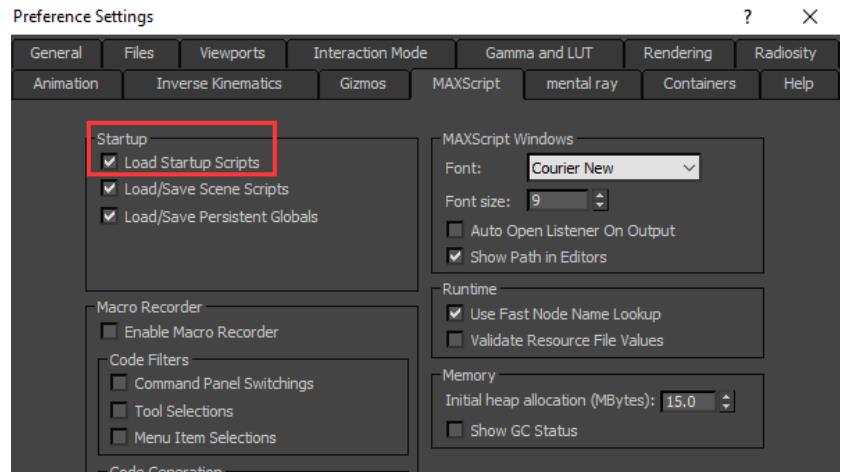This screenshot has width=847, height=472.
Task: Toggle Load/Save Persistent Globals checkbox
Action: point(109,216)
